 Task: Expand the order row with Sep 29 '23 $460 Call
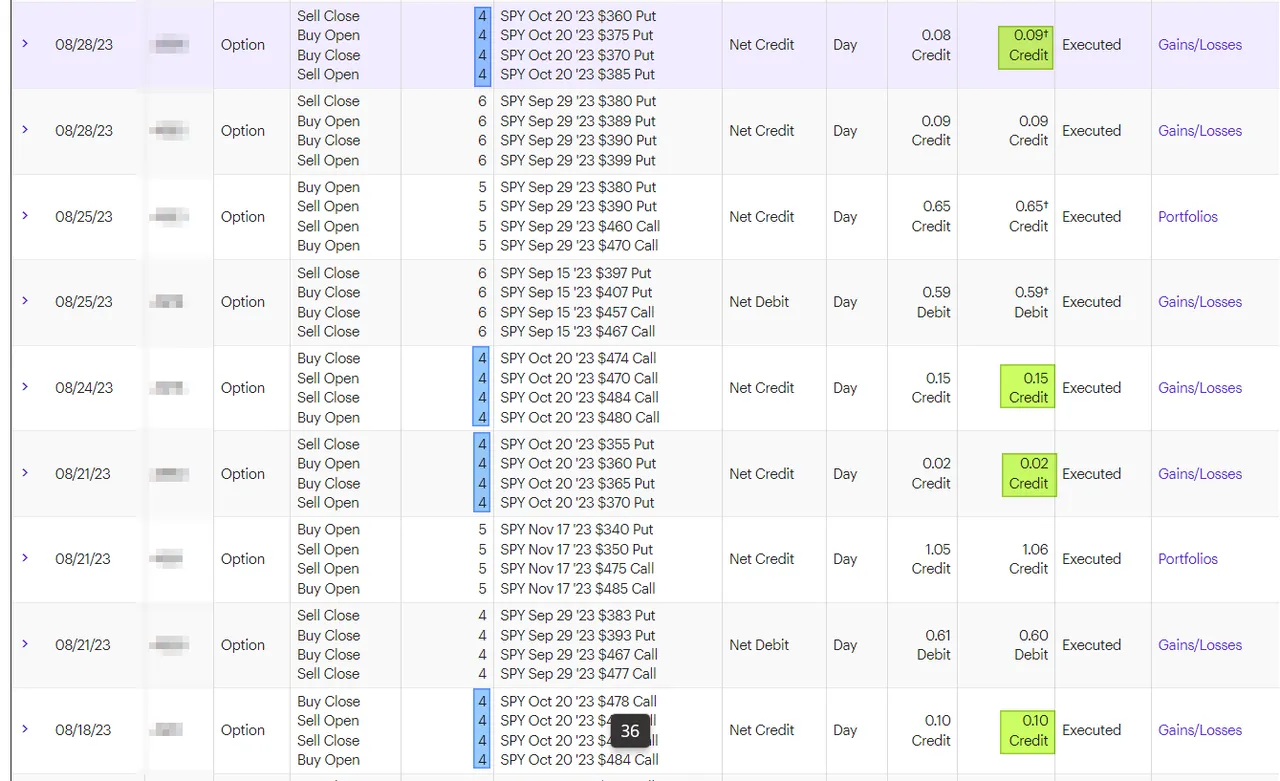(x=25, y=216)
